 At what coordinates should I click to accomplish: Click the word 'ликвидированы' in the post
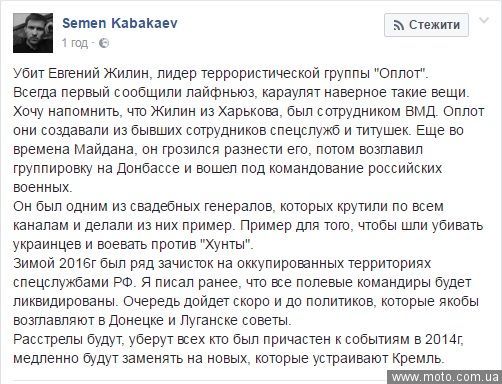(x=65, y=302)
